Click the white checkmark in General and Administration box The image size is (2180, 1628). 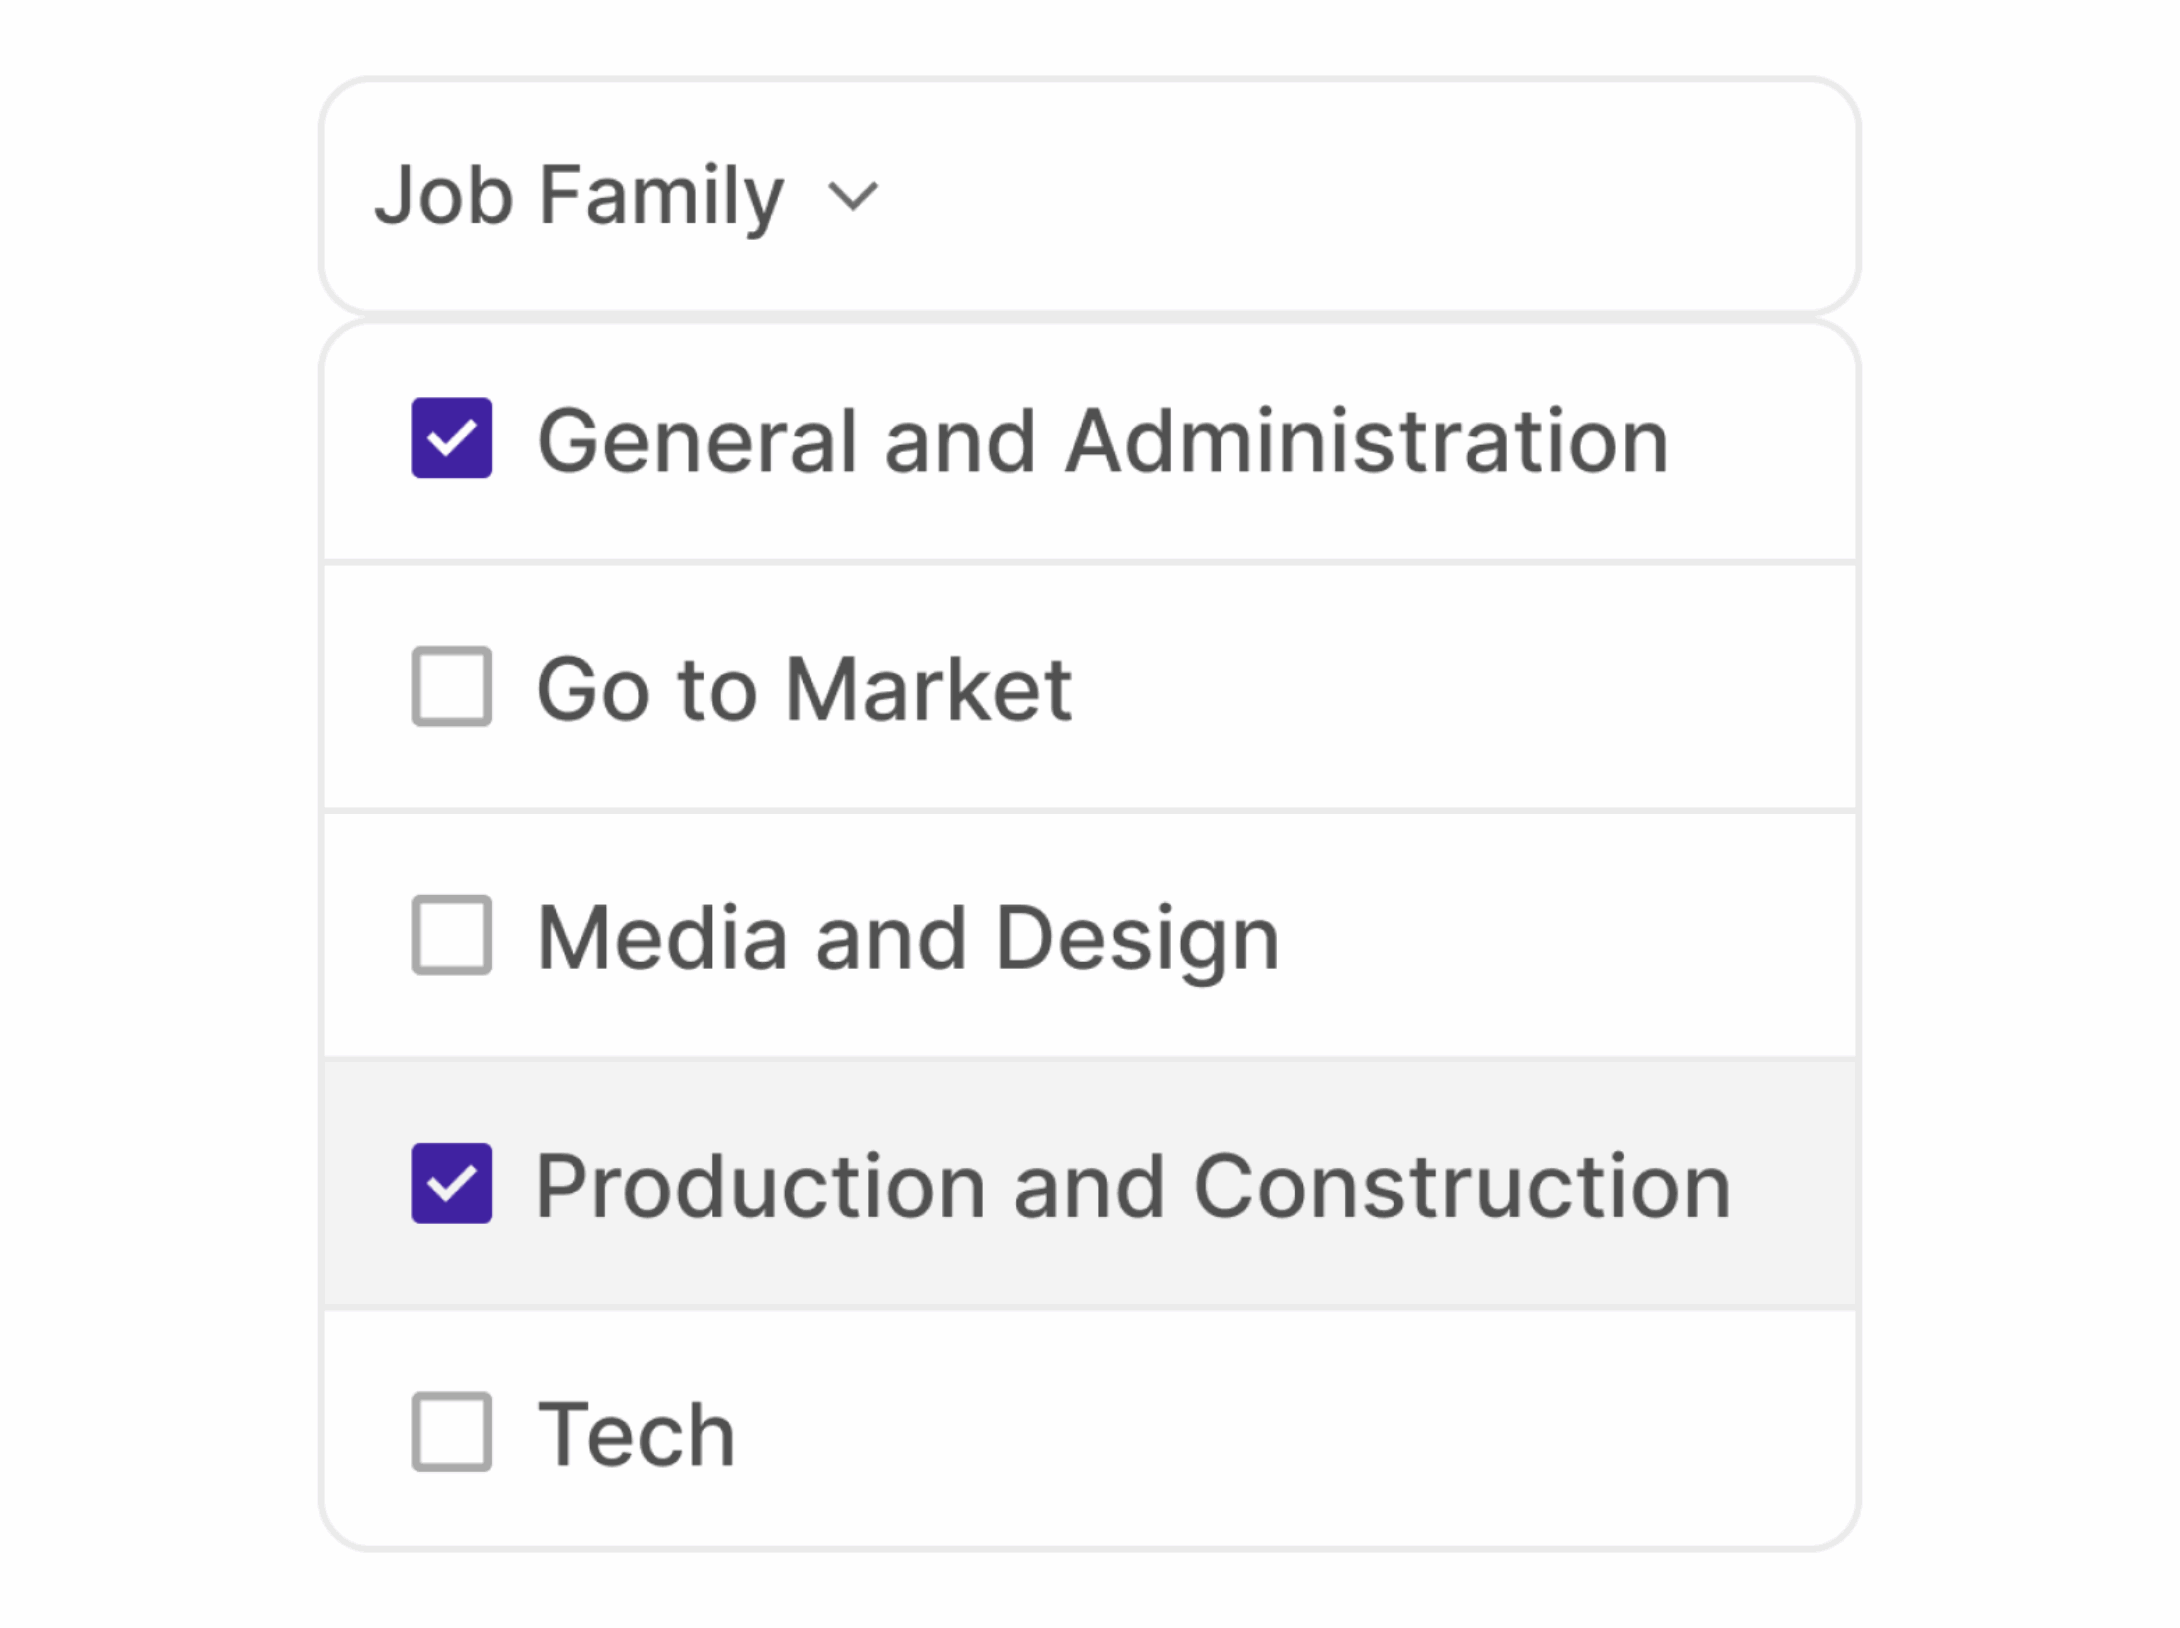(x=451, y=437)
